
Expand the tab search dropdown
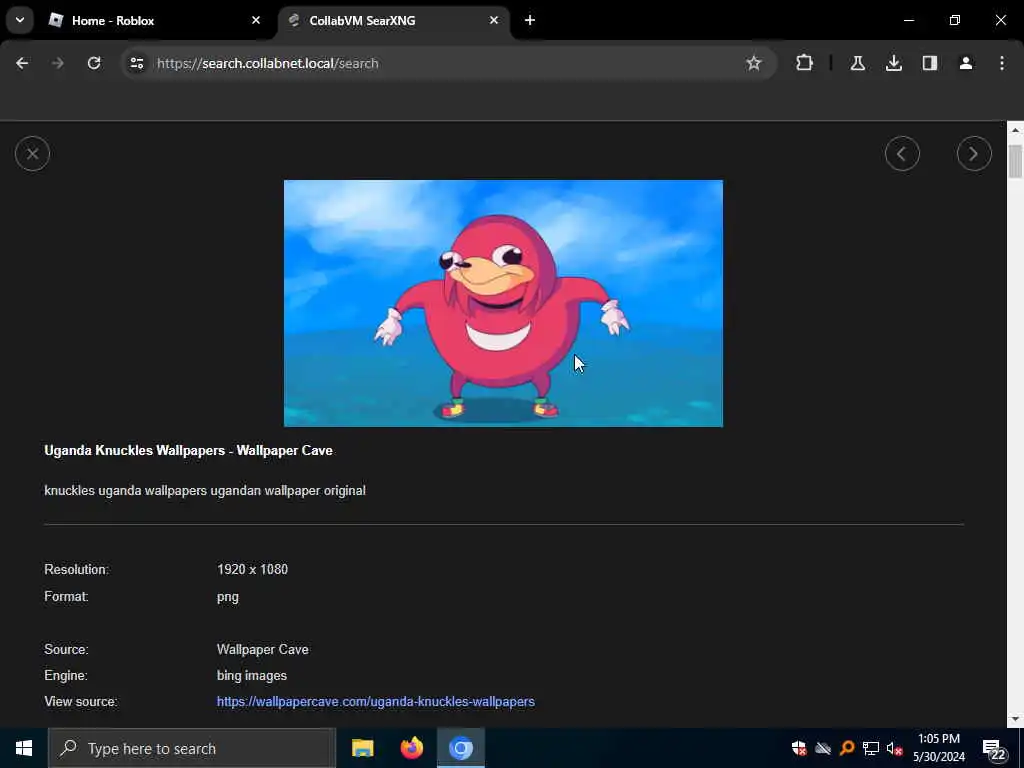(x=20, y=20)
